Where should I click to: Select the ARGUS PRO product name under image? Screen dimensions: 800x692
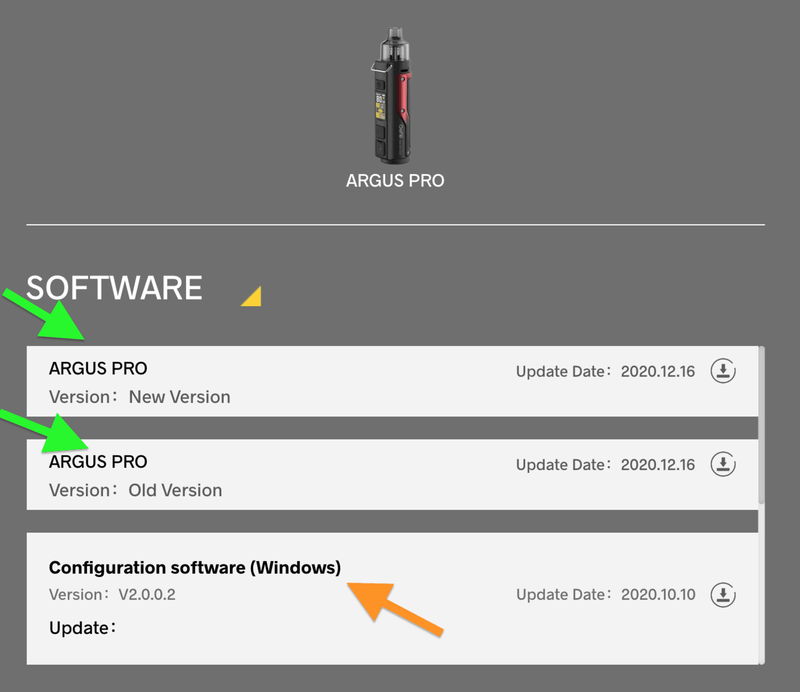click(x=395, y=181)
